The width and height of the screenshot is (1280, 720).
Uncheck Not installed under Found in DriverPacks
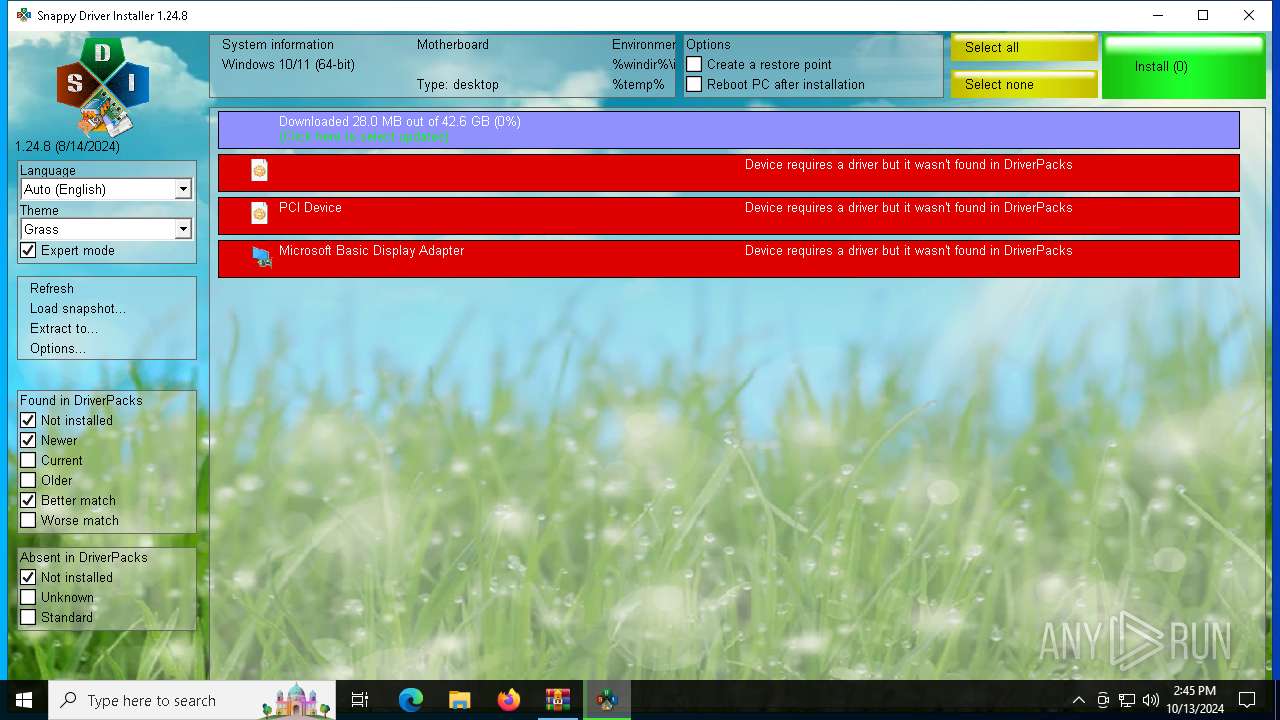tap(28, 420)
